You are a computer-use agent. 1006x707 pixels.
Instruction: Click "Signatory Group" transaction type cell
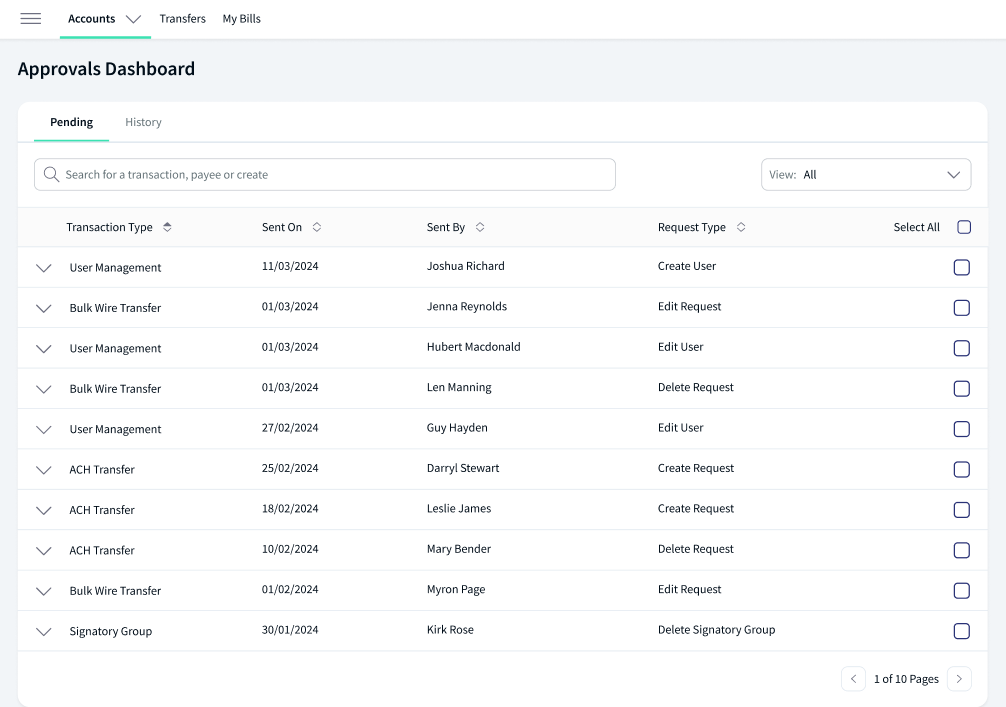111,631
